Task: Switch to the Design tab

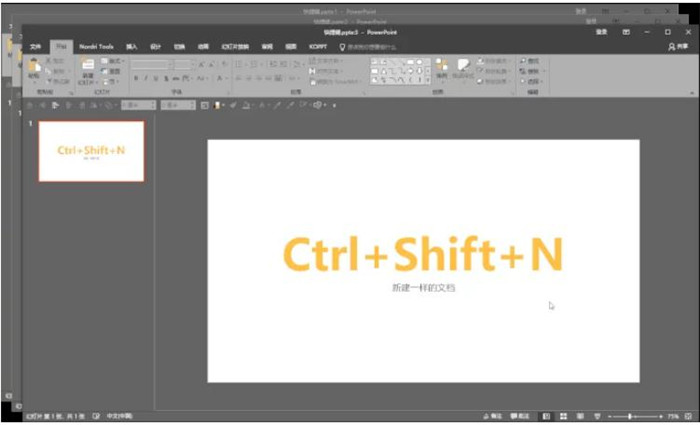Action: coord(155,46)
